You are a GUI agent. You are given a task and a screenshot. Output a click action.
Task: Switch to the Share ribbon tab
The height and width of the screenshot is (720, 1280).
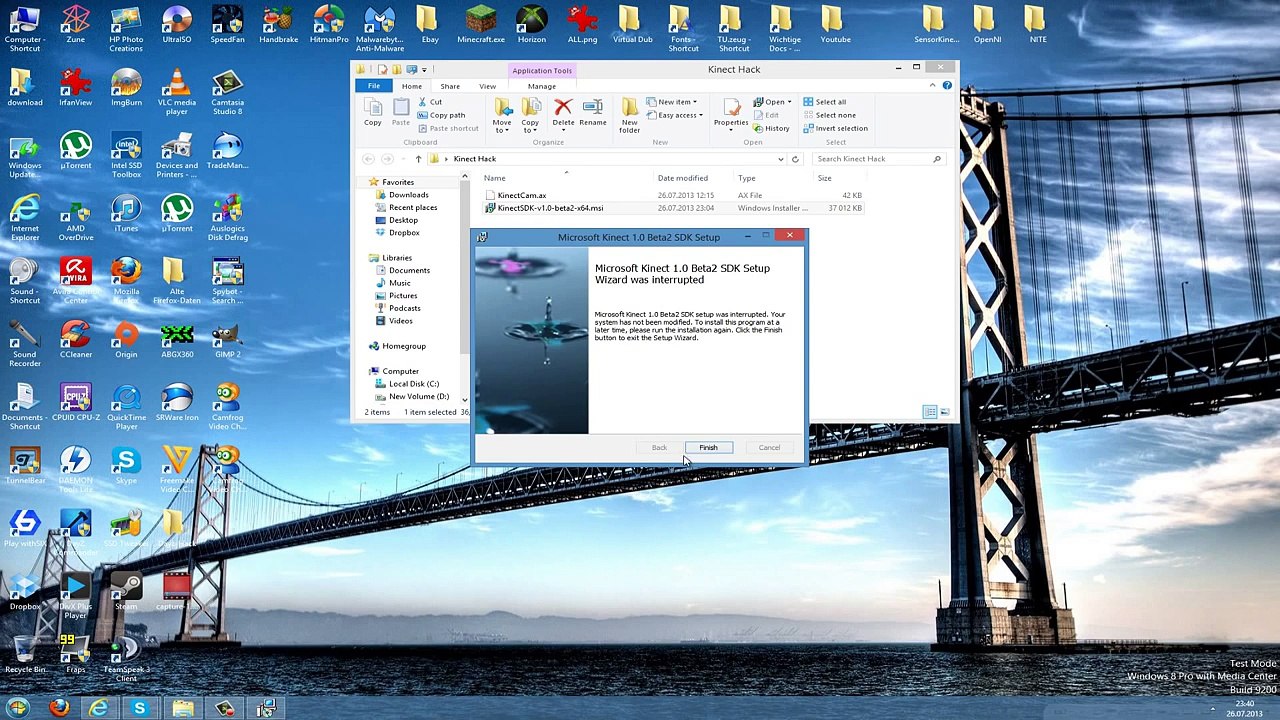(450, 86)
